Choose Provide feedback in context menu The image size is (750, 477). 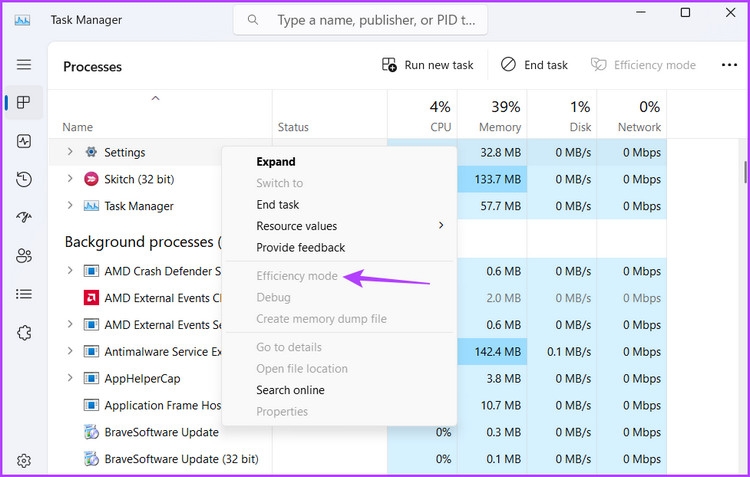click(339, 247)
